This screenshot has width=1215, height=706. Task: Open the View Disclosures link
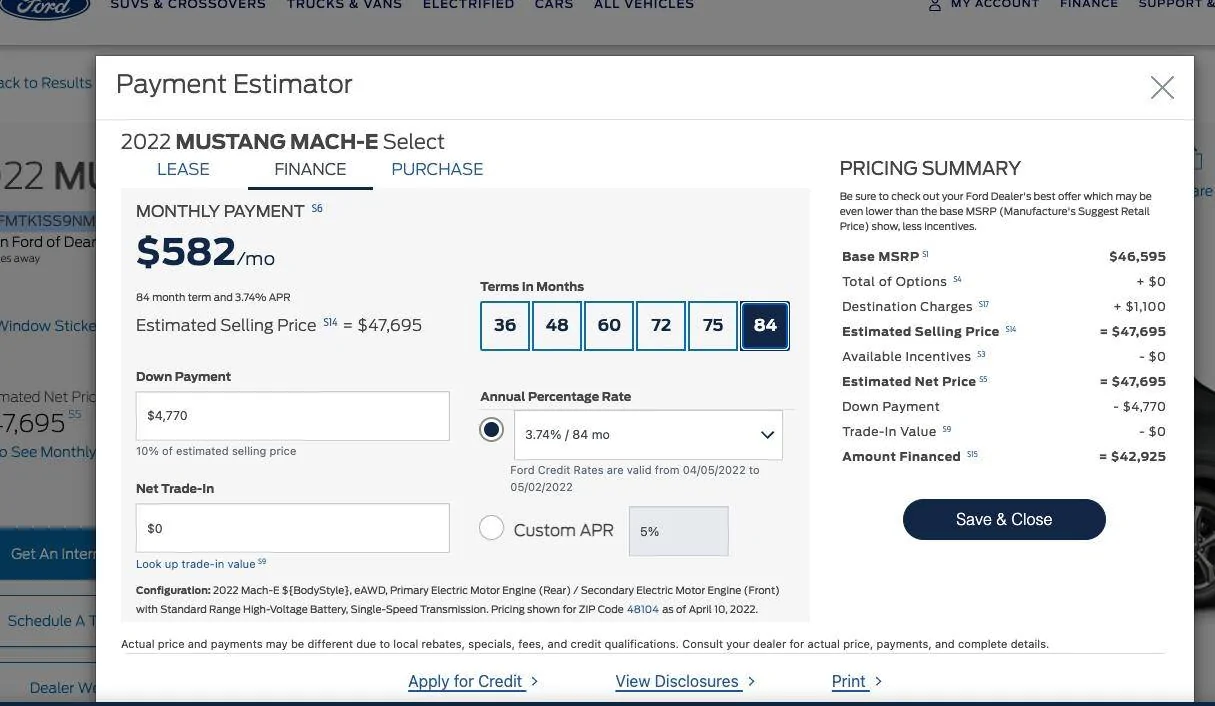677,681
